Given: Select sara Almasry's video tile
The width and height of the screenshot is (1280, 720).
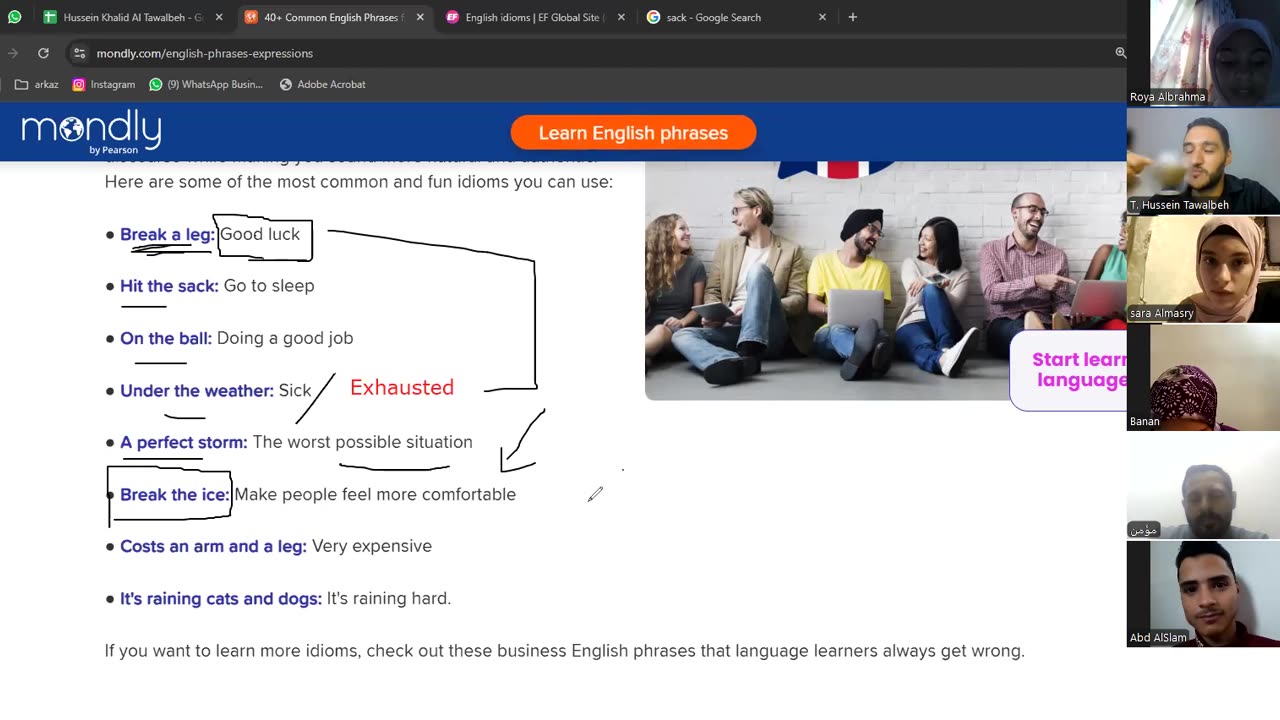Looking at the screenshot, I should (1203, 269).
